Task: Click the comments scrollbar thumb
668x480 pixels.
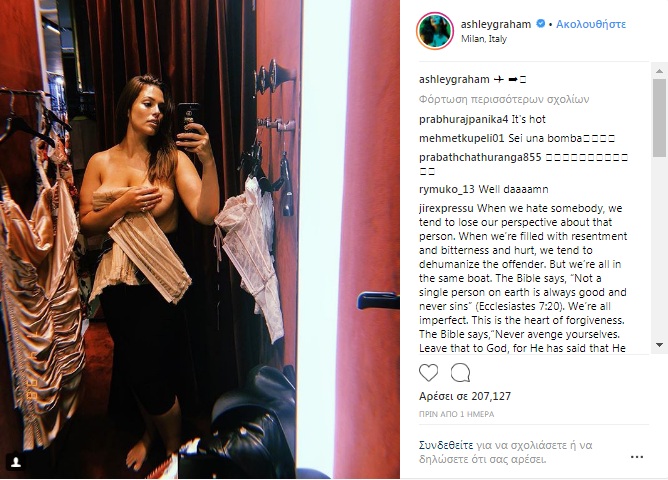Action: tap(659, 117)
